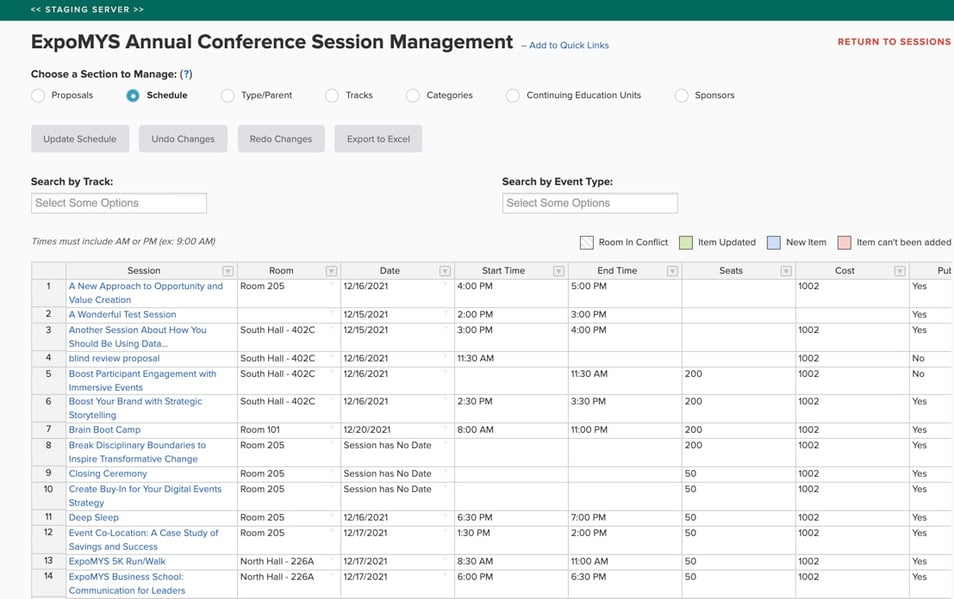
Task: Open the Room column filter arrow
Action: click(x=331, y=271)
